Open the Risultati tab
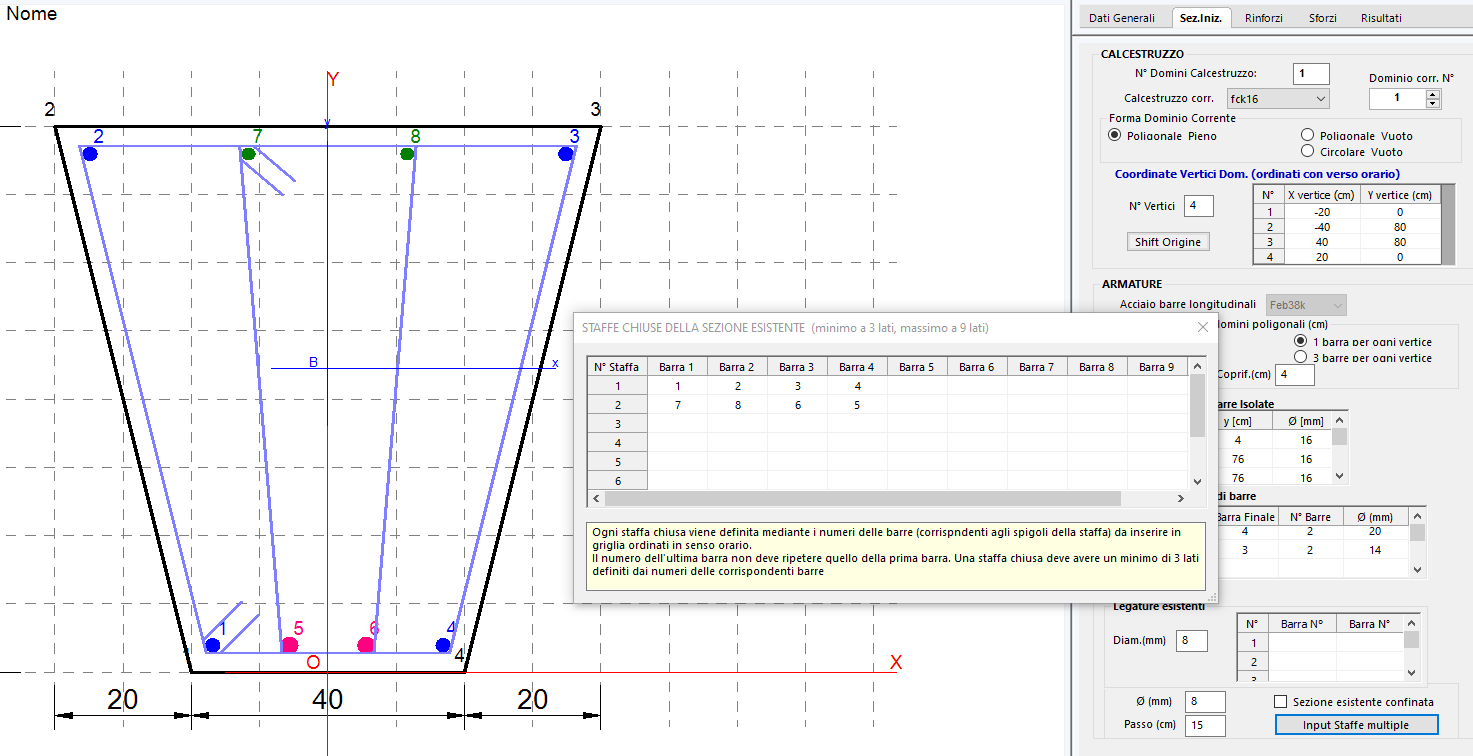 point(1381,18)
